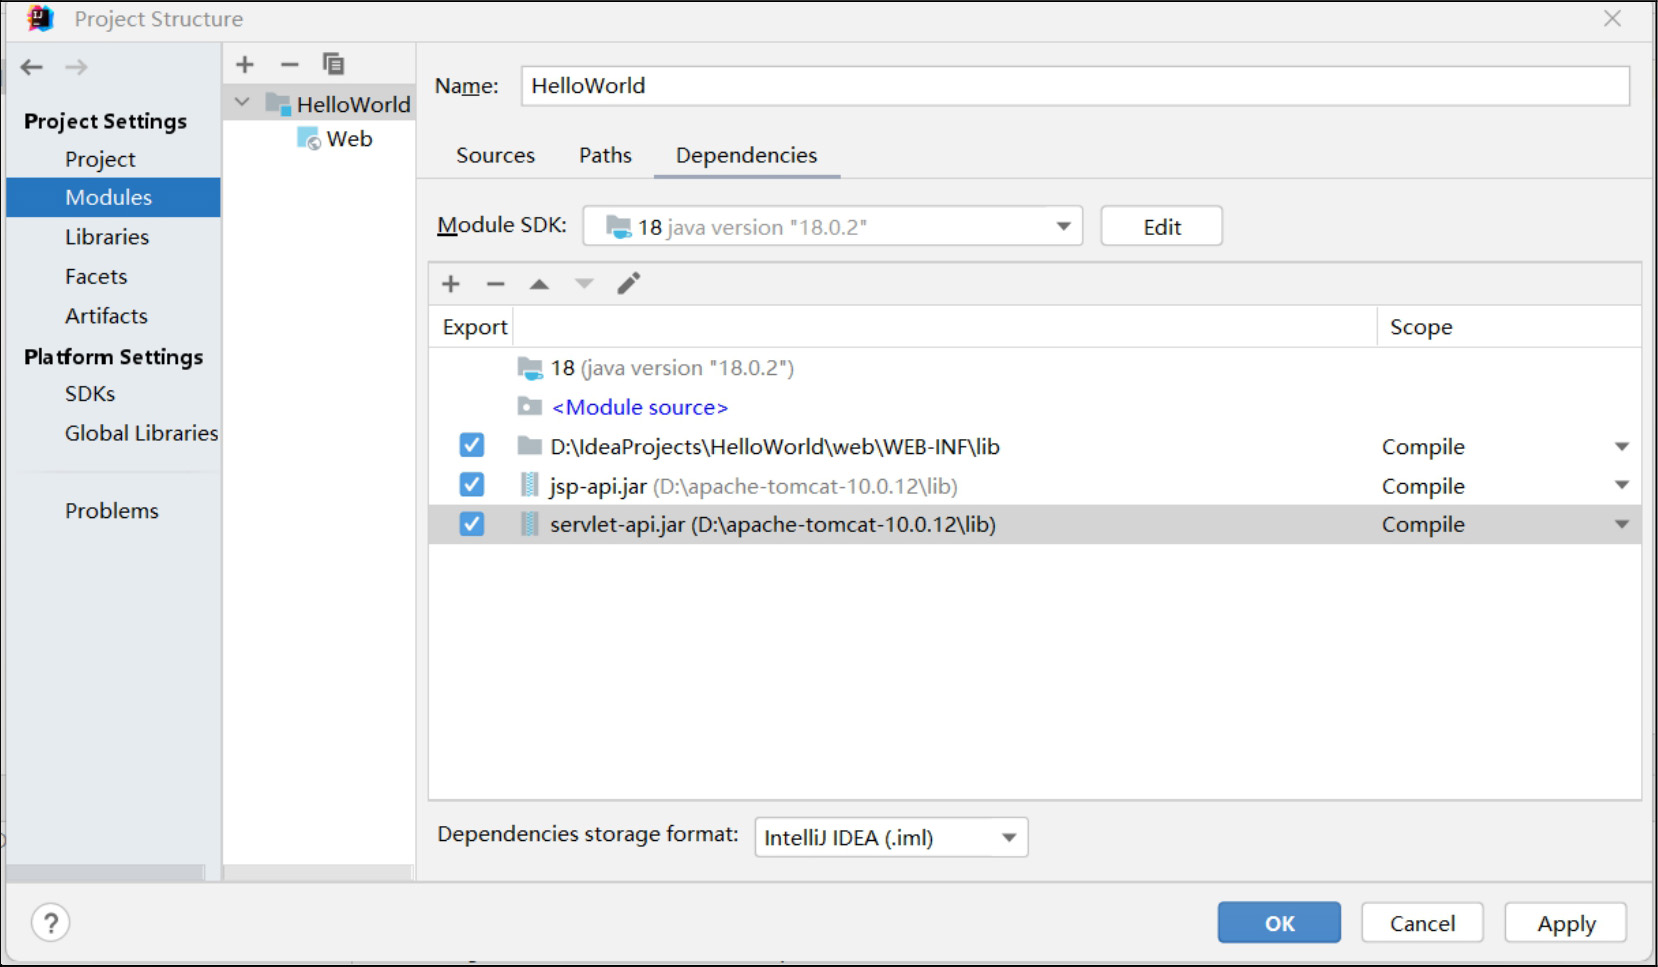Switch to the Paths tab
This screenshot has width=1658, height=967.
(605, 155)
